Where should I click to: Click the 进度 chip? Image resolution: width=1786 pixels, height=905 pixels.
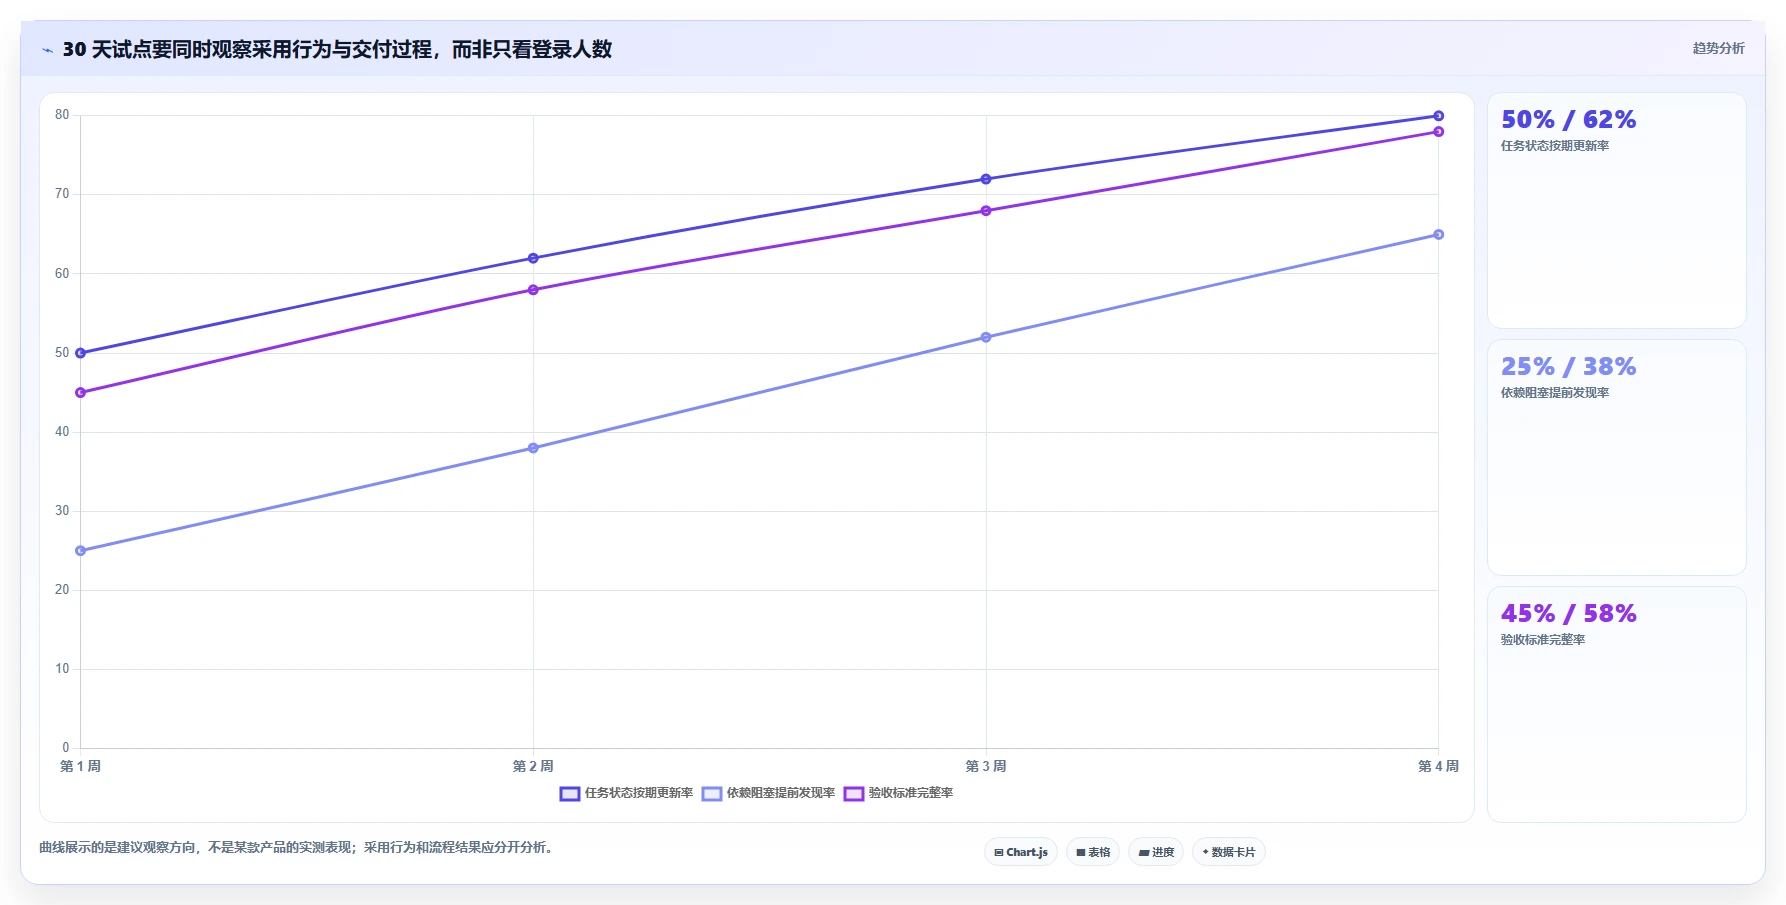pyautogui.click(x=1156, y=852)
